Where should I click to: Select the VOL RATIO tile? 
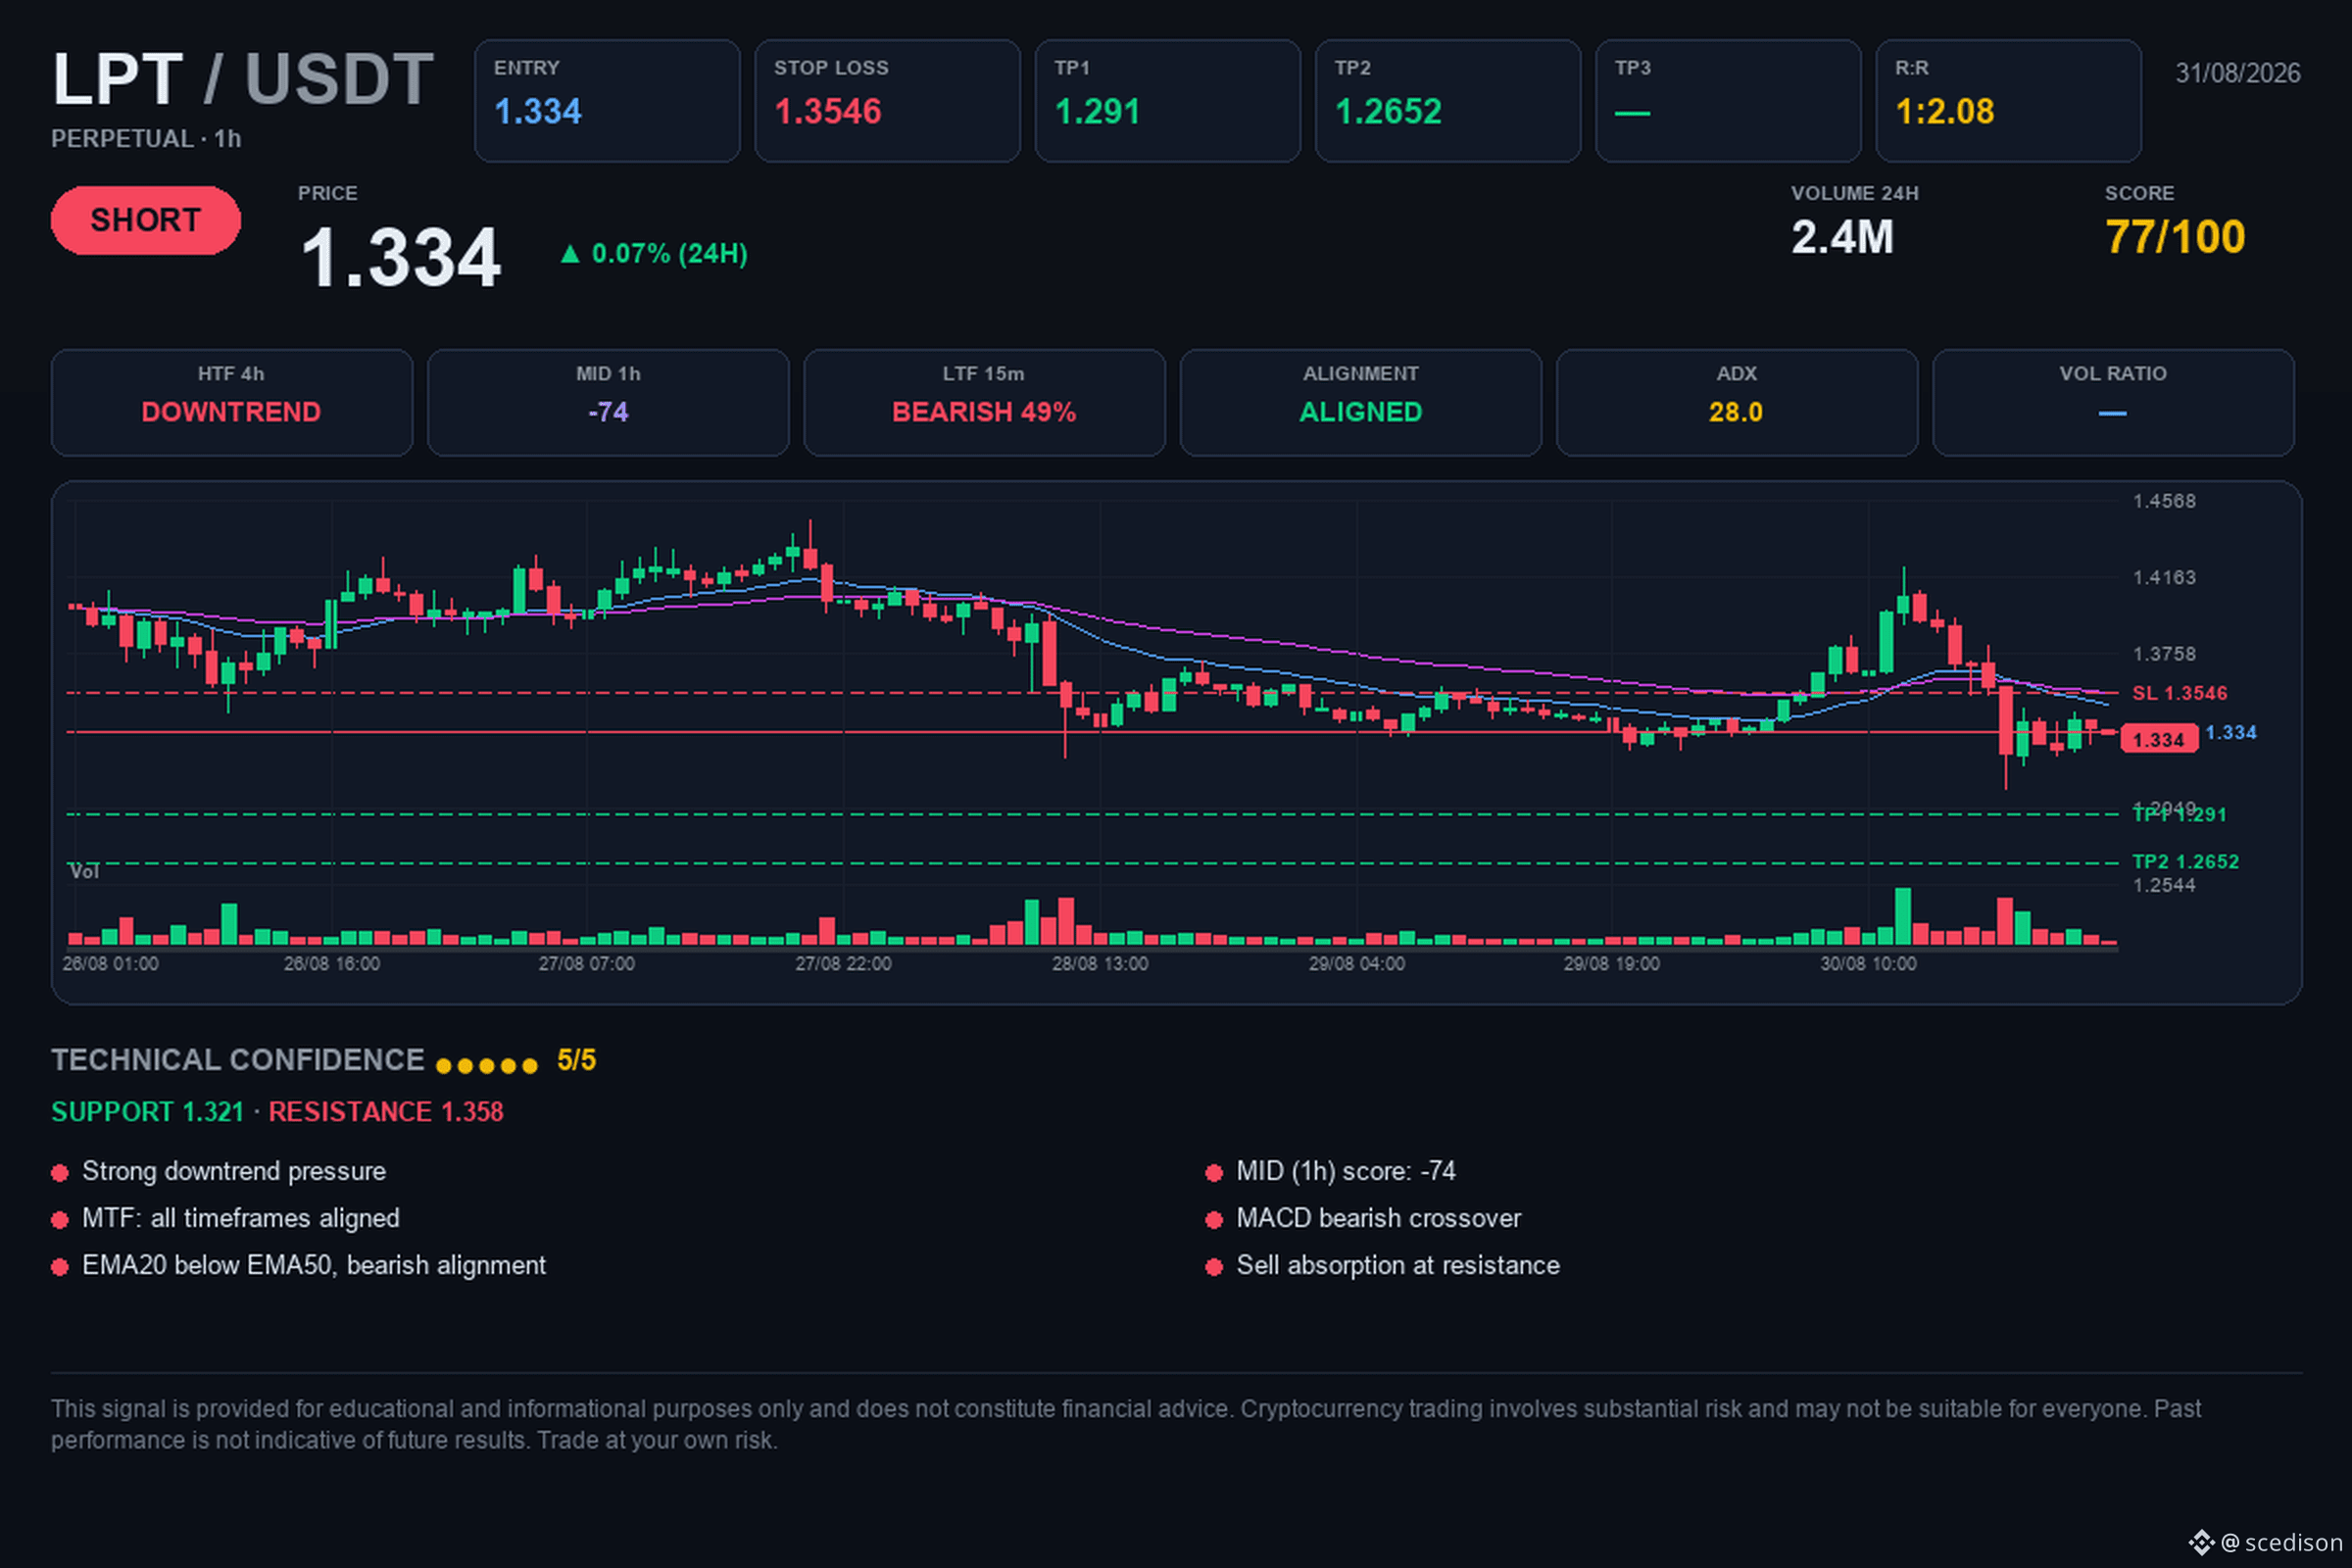click(x=2113, y=403)
